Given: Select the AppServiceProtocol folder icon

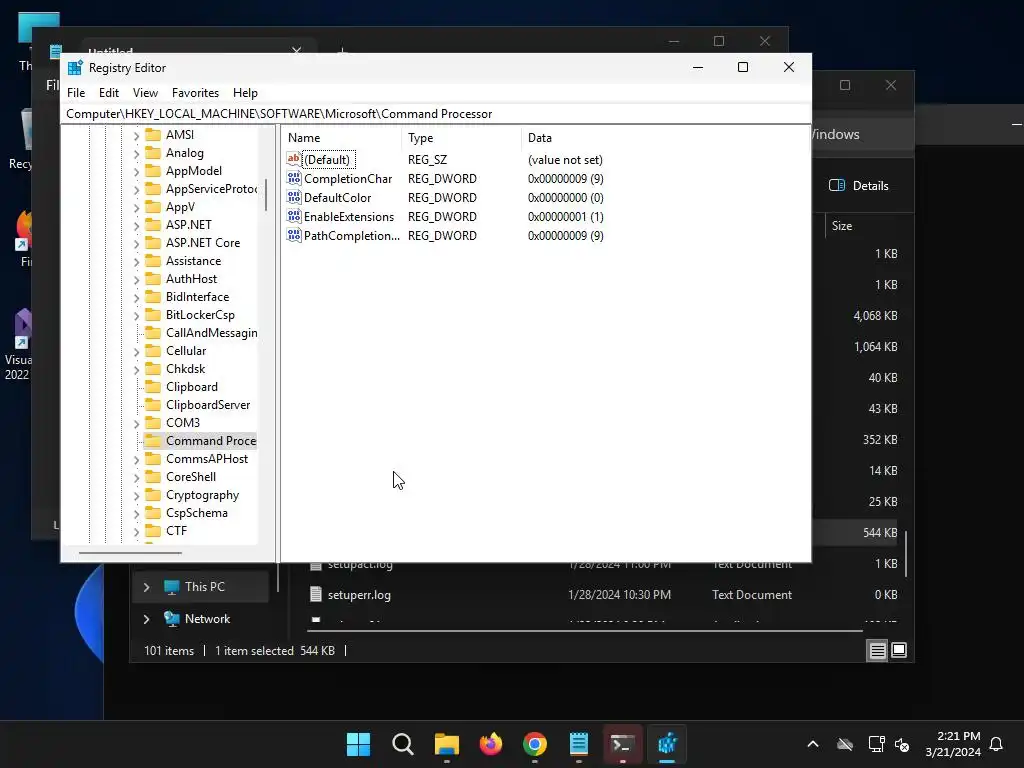Looking at the screenshot, I should [153, 189].
